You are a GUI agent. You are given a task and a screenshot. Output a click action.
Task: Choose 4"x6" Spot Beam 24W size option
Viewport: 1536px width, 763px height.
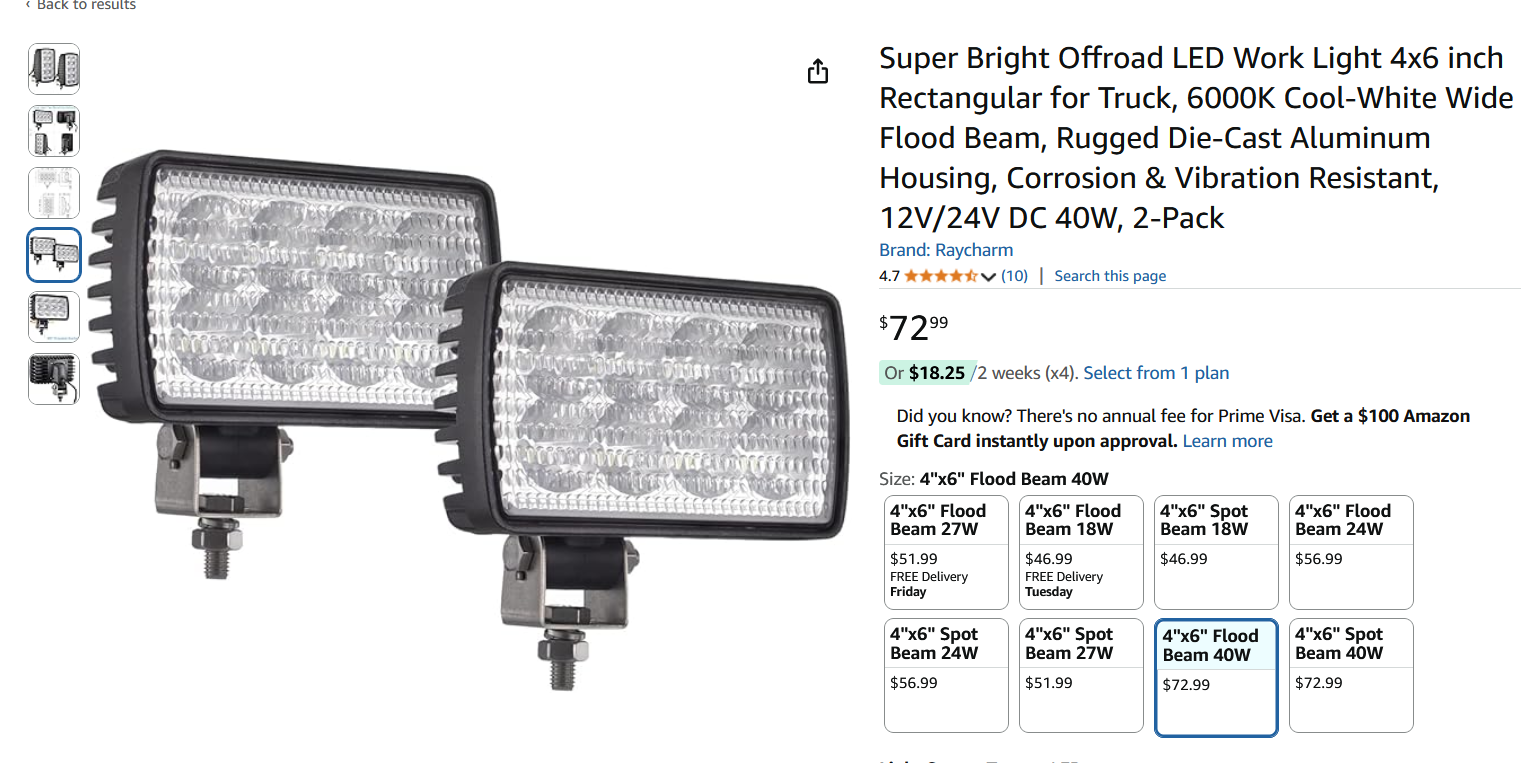point(946,675)
